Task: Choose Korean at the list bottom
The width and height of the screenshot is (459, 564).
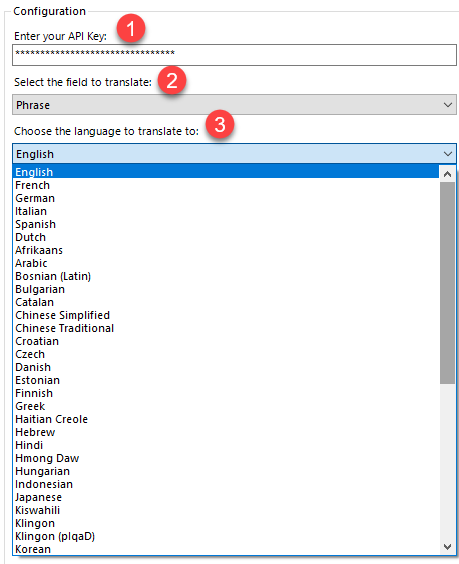Action: 226,549
